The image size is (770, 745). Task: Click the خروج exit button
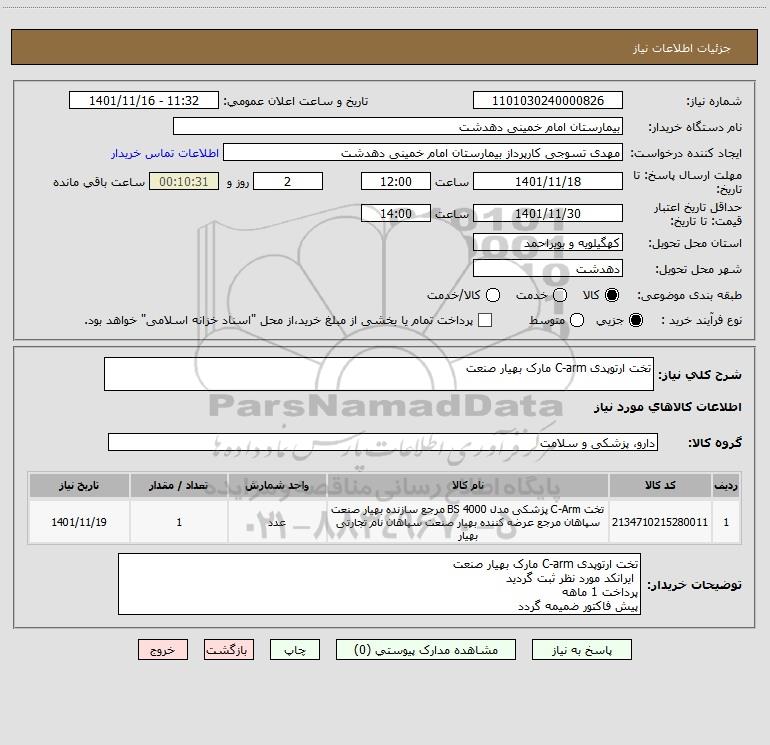click(163, 650)
